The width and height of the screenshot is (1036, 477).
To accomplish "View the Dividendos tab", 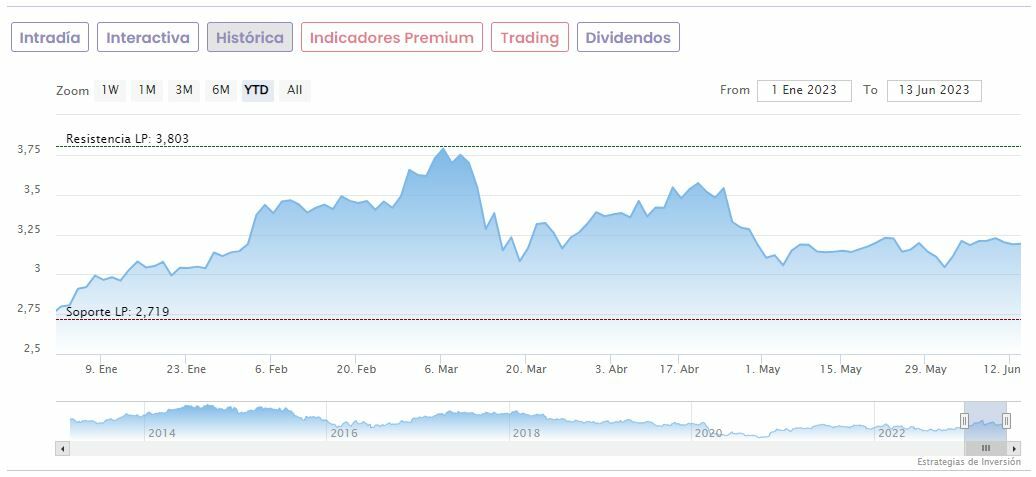I will (x=628, y=38).
